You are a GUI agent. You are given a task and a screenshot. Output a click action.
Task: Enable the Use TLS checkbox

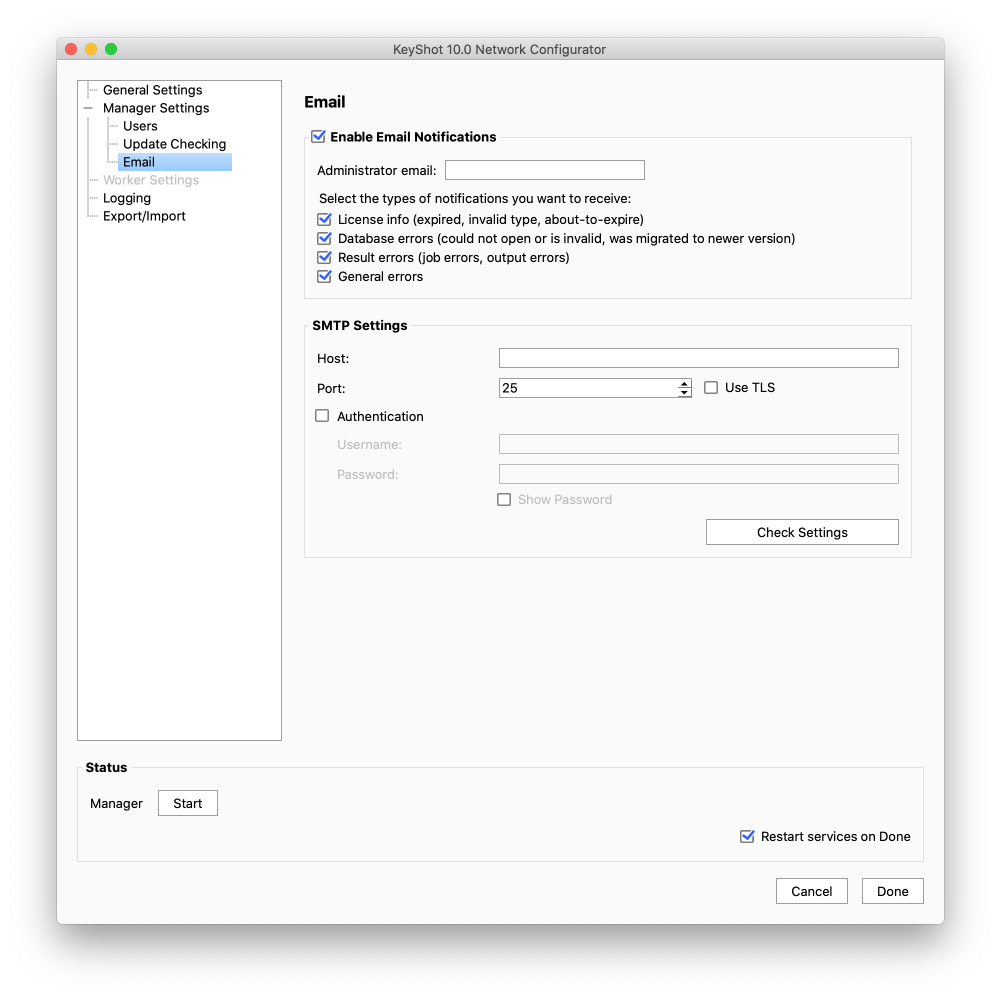click(711, 388)
